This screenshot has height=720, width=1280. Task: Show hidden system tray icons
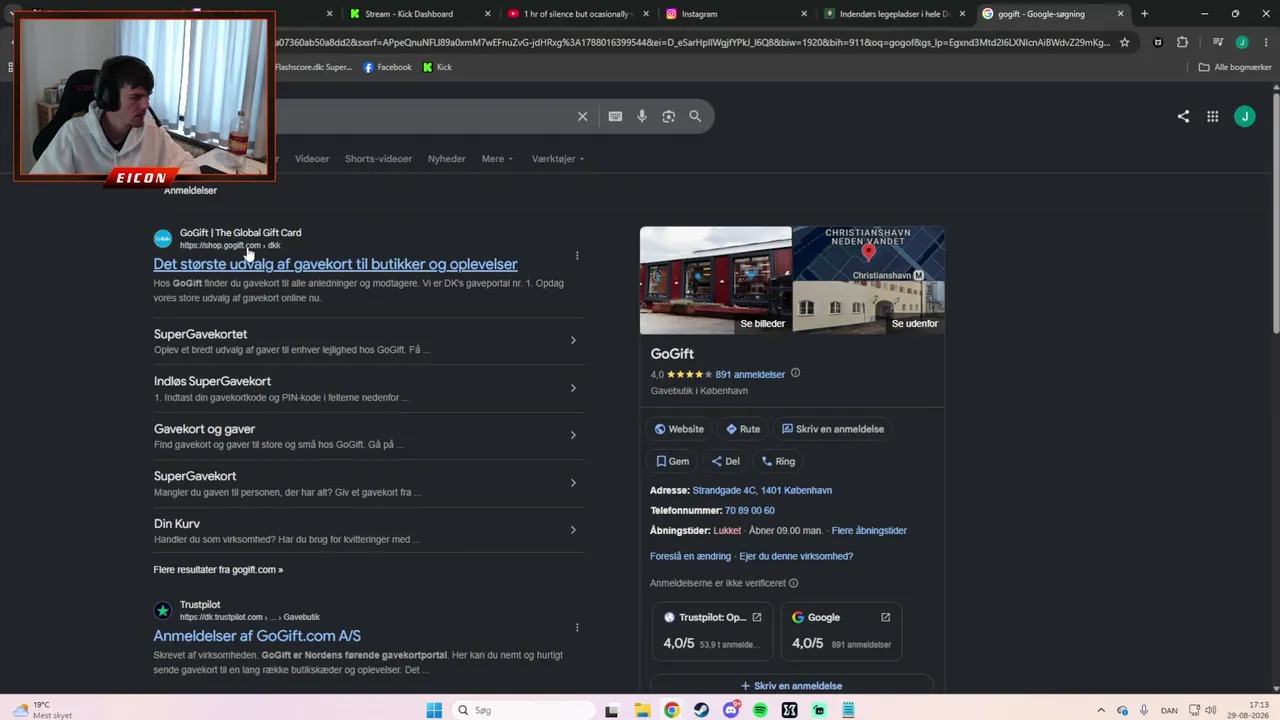1101,710
